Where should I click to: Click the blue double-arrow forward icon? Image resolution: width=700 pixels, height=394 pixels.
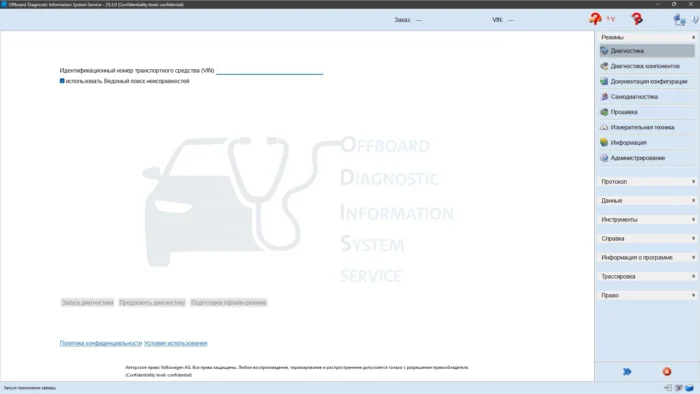coord(627,372)
